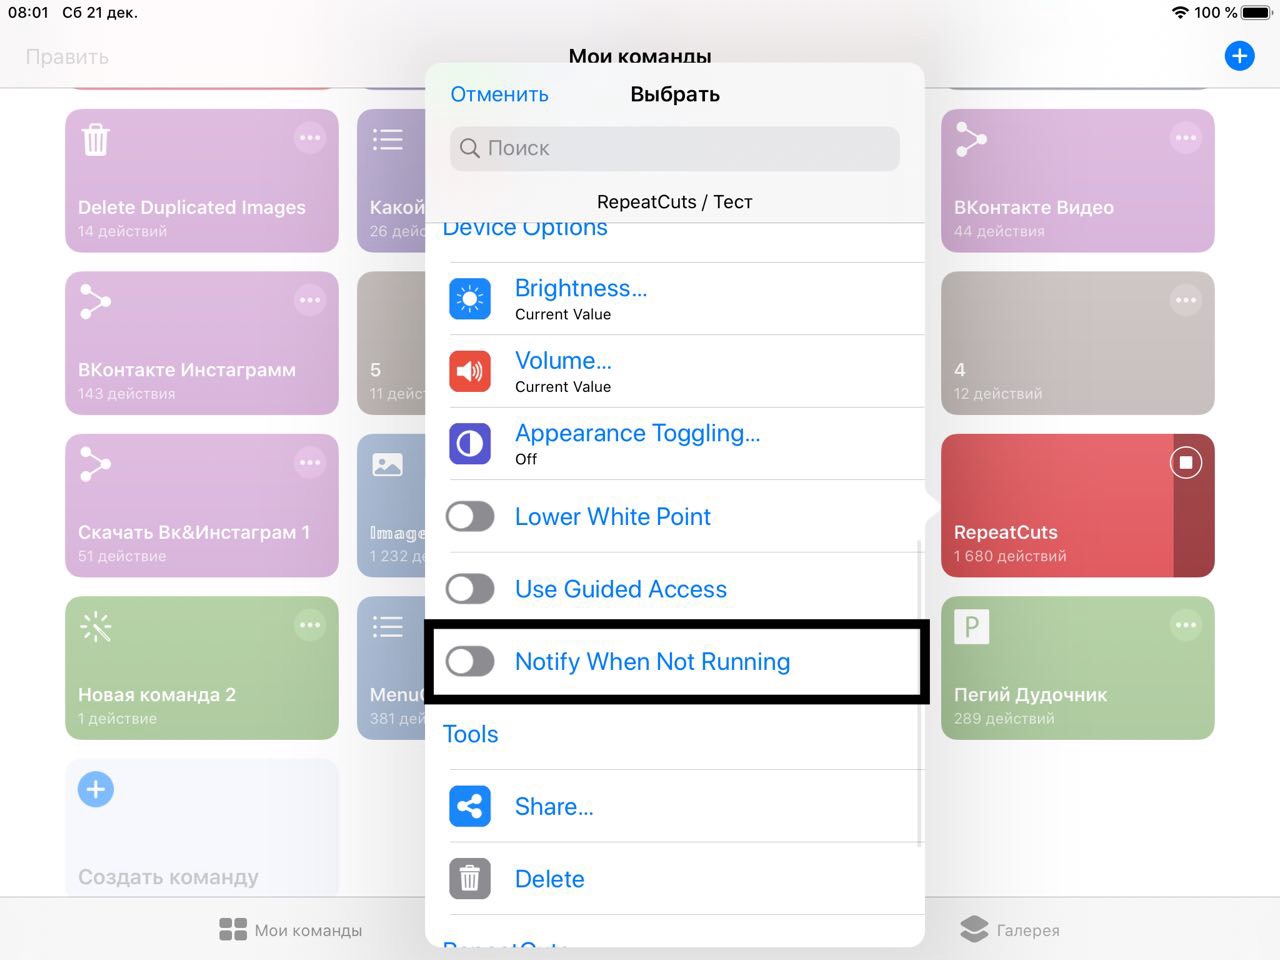
Task: Cancel the picker with Отменить
Action: tap(499, 94)
